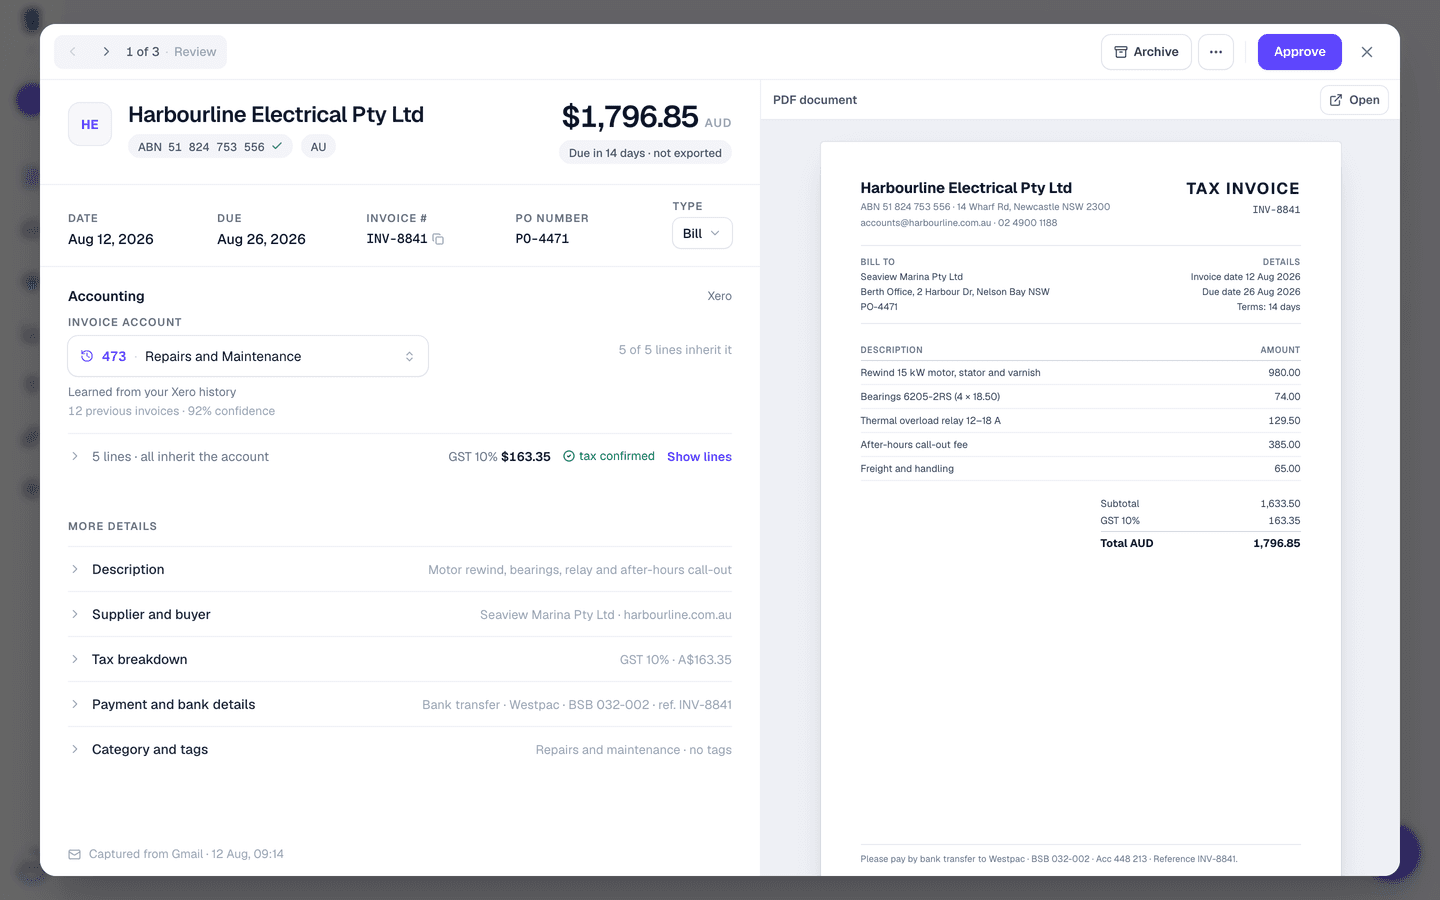Screen dimensions: 1440x900
Task: Click the PDF Thermal overload relay line
Action: pos(1080,420)
